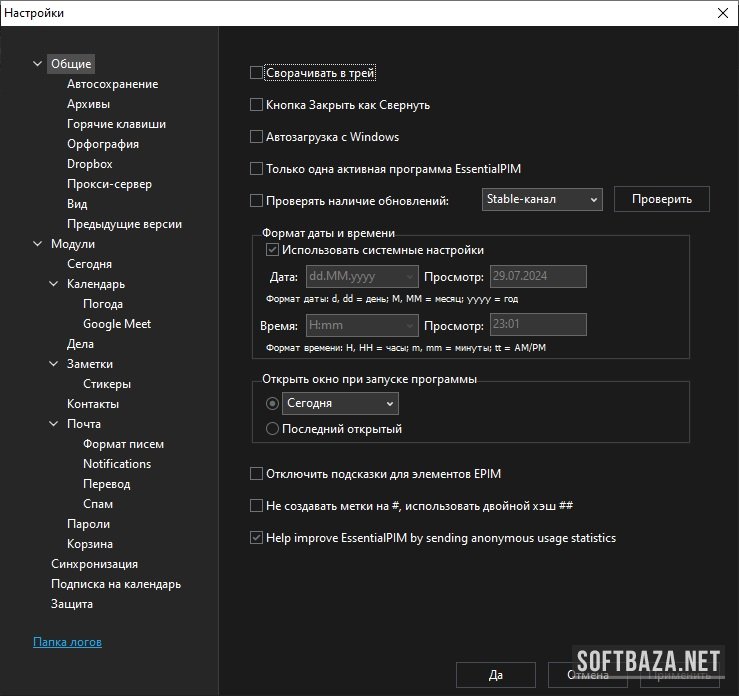Disable anonymous usage statistics checkbox
739x696 pixels.
(x=257, y=538)
